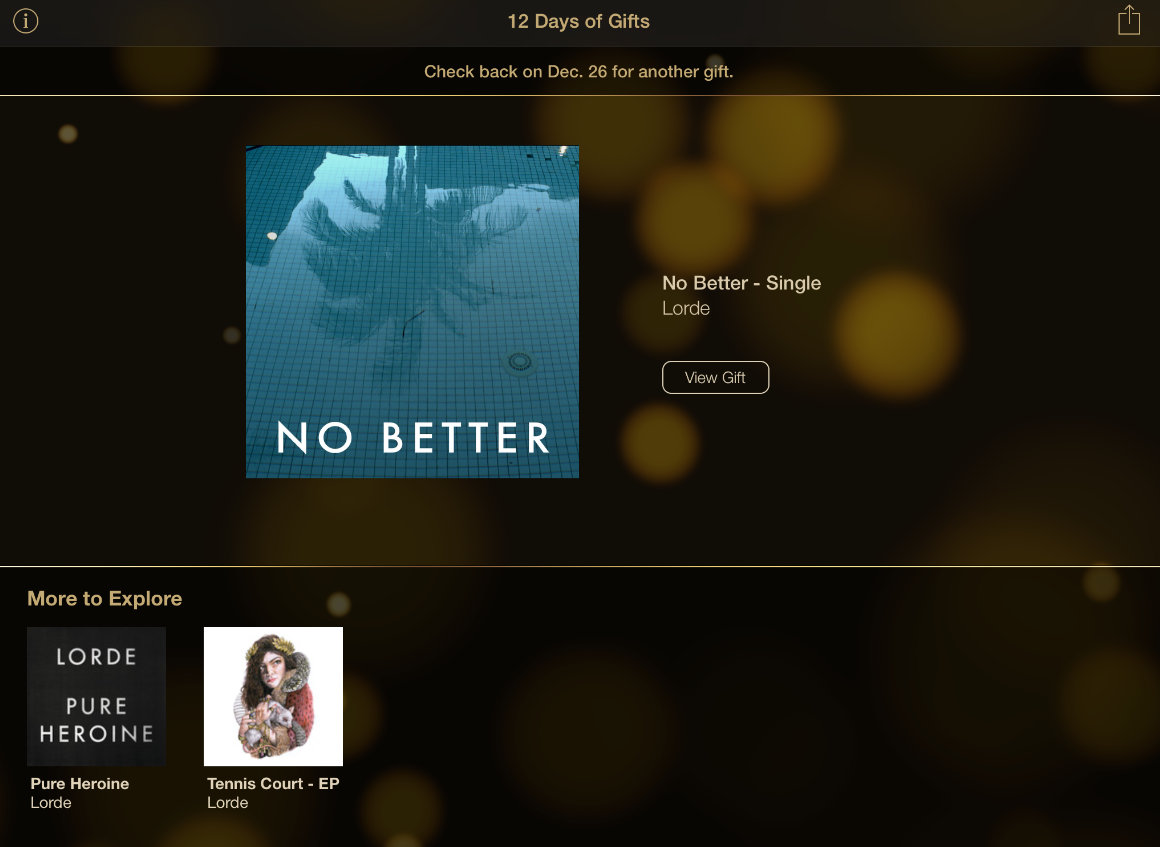Open the No Better pool artwork
This screenshot has height=847, width=1160.
click(x=412, y=311)
